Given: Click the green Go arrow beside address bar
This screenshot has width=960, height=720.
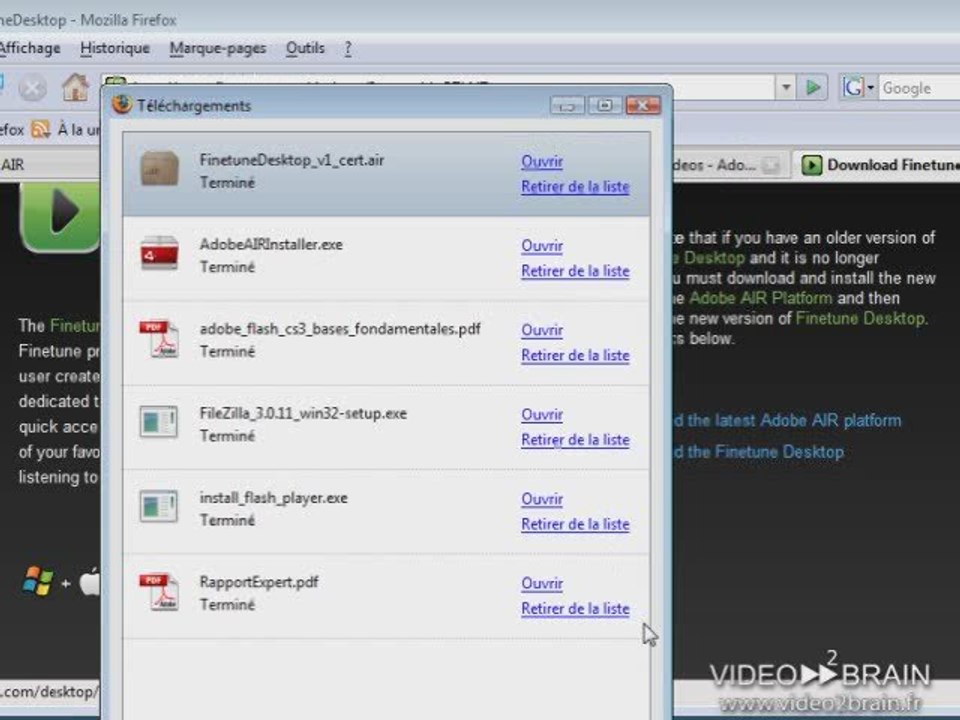Looking at the screenshot, I should [813, 88].
